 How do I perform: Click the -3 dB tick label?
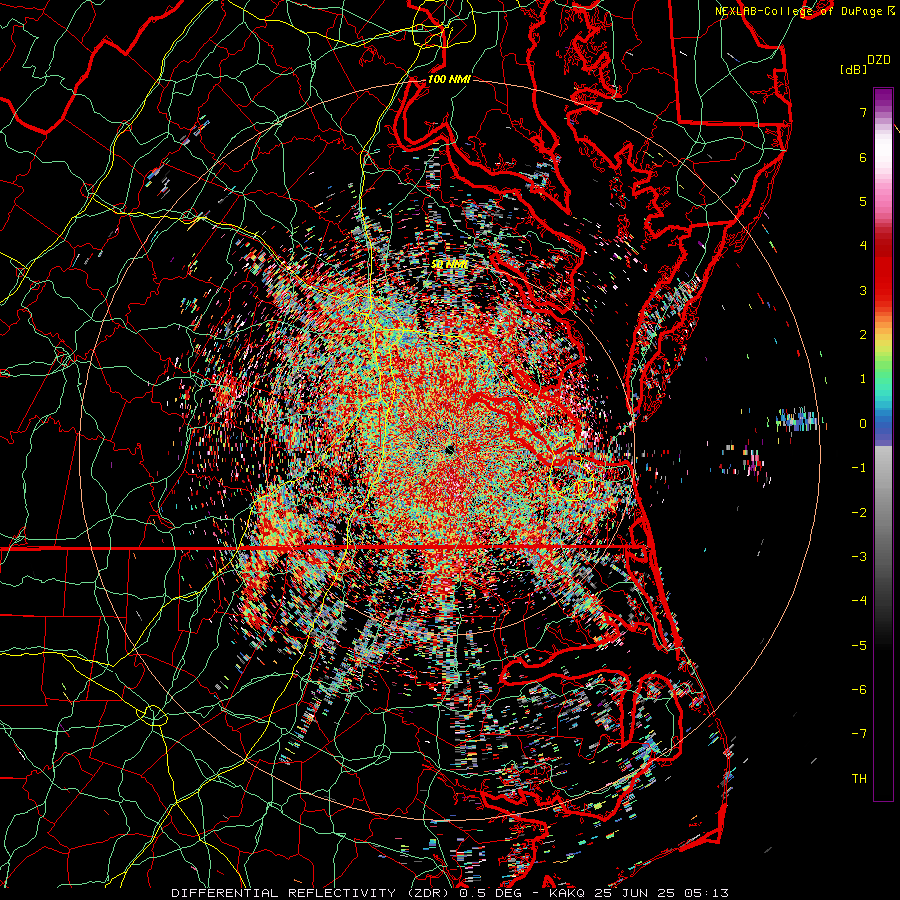click(859, 557)
